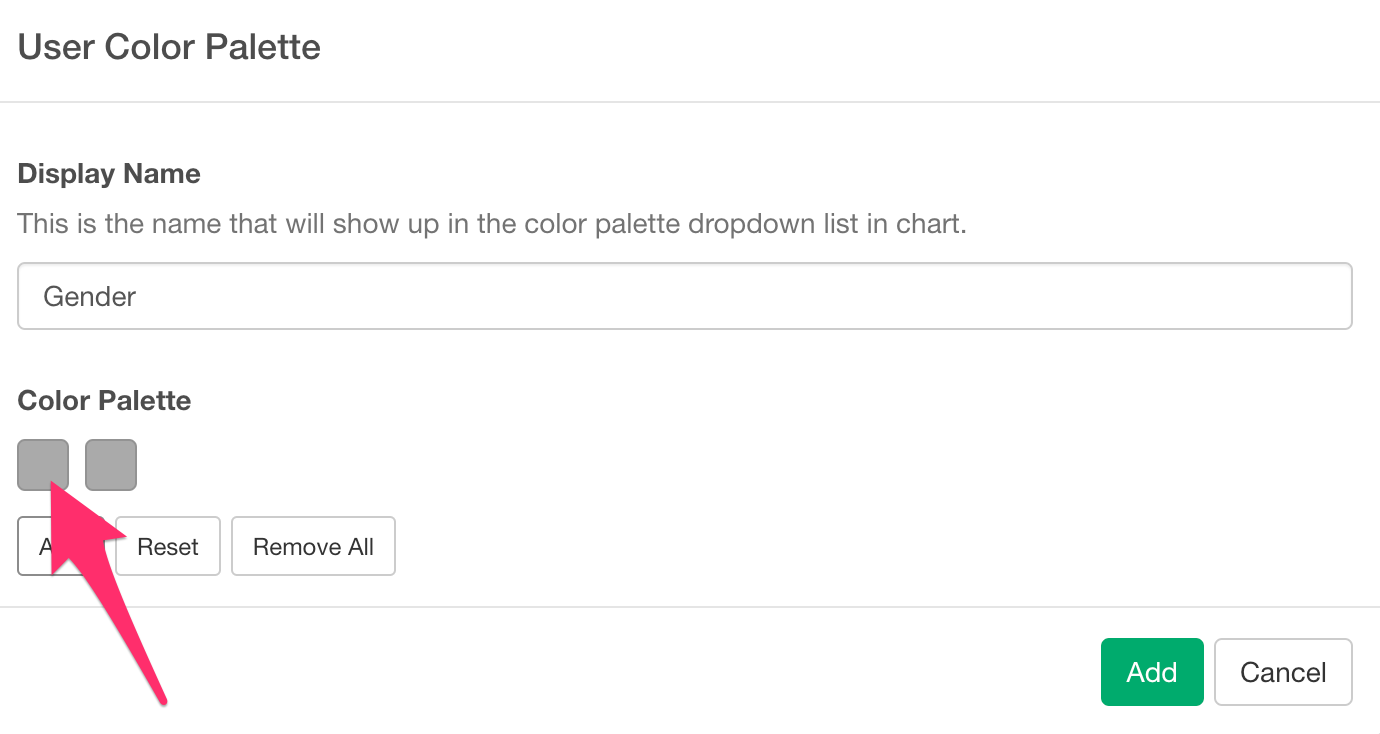This screenshot has height=734, width=1380.
Task: Focus the text box containing Gender
Action: [685, 296]
